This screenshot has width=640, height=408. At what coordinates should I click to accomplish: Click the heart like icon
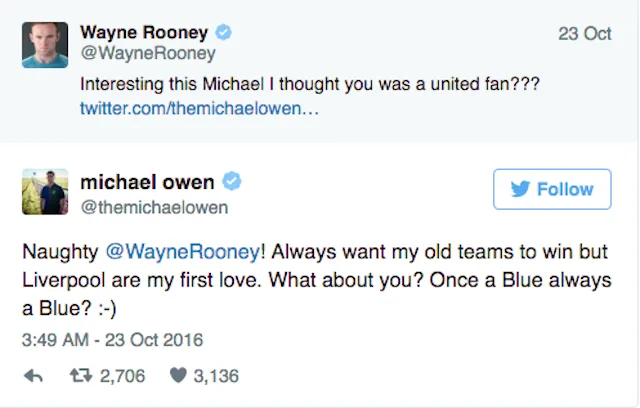click(178, 375)
